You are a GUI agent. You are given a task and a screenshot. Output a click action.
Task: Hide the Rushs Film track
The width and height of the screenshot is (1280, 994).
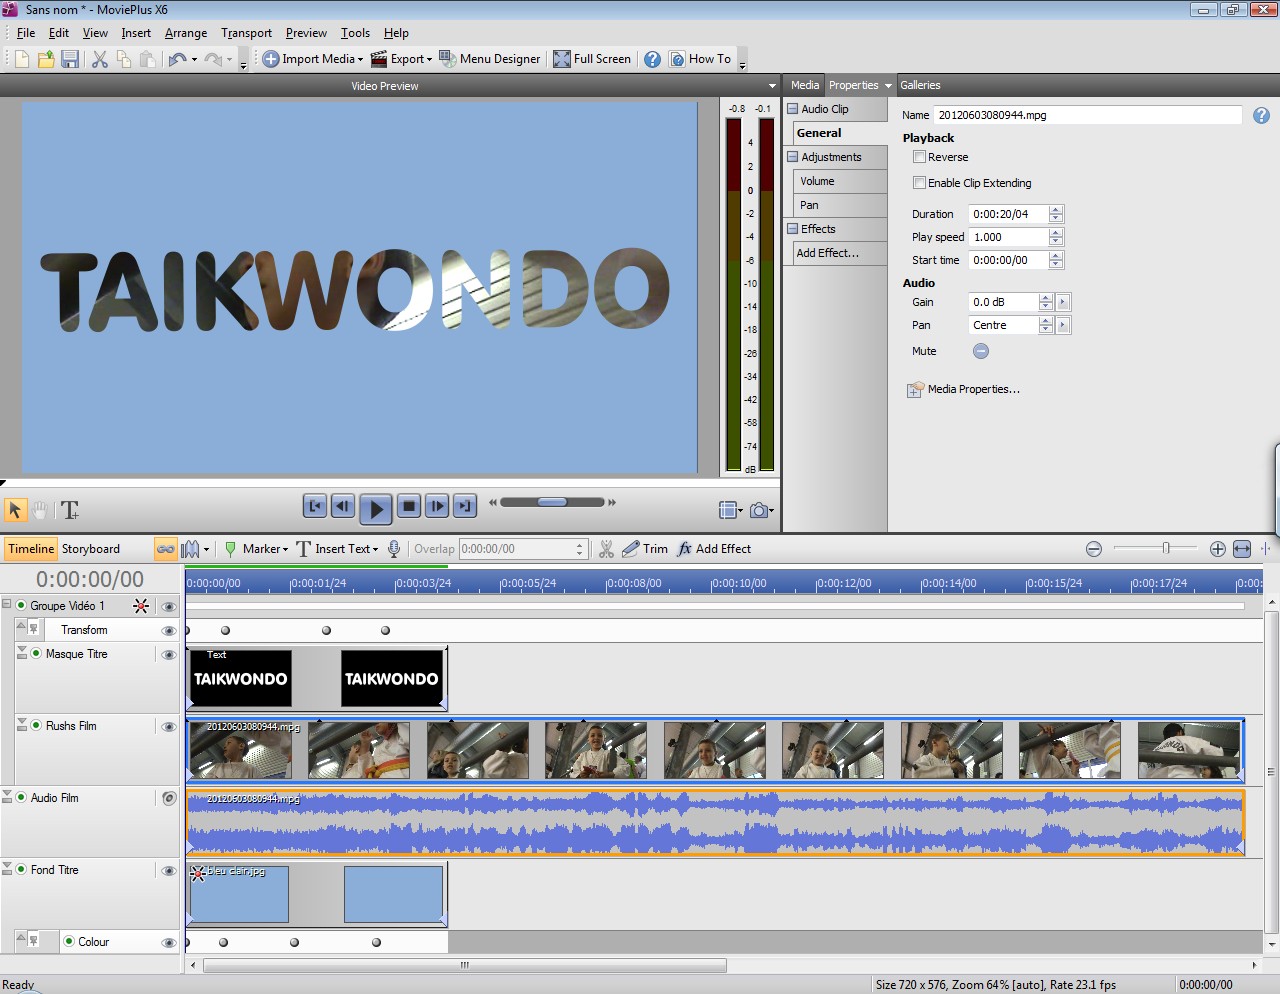168,727
